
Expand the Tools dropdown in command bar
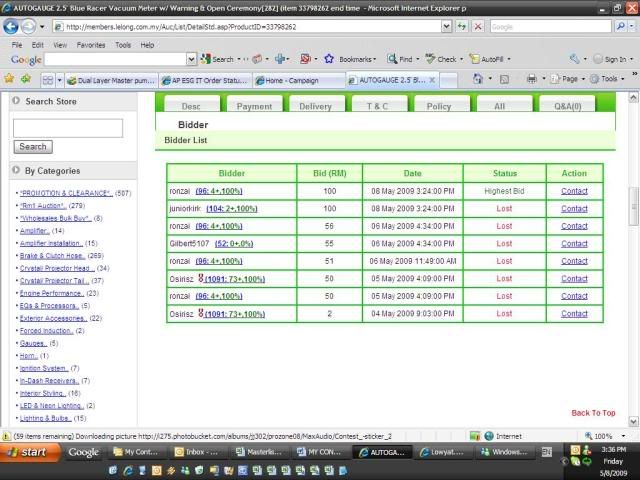tap(610, 79)
